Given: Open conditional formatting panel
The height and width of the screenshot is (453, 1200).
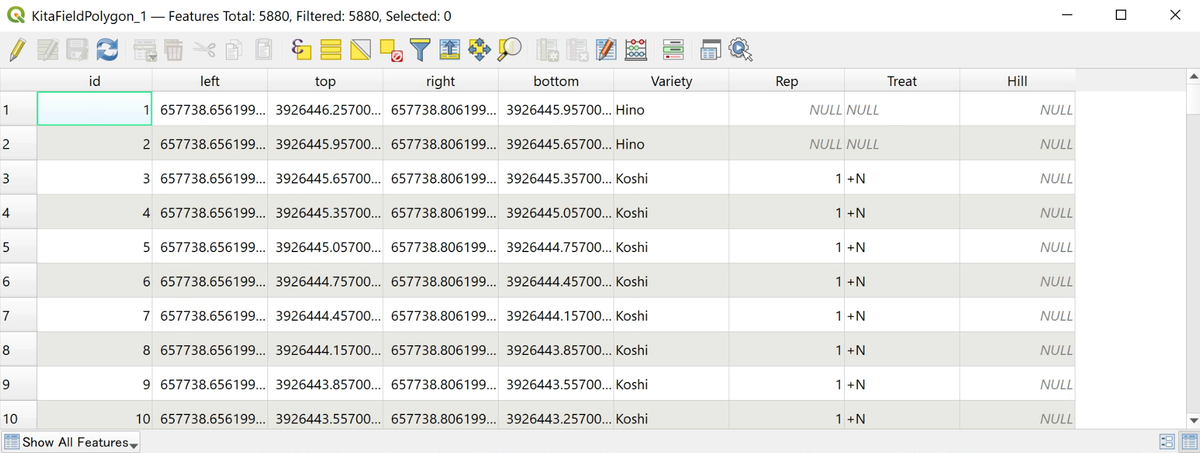Looking at the screenshot, I should pyautogui.click(x=673, y=49).
